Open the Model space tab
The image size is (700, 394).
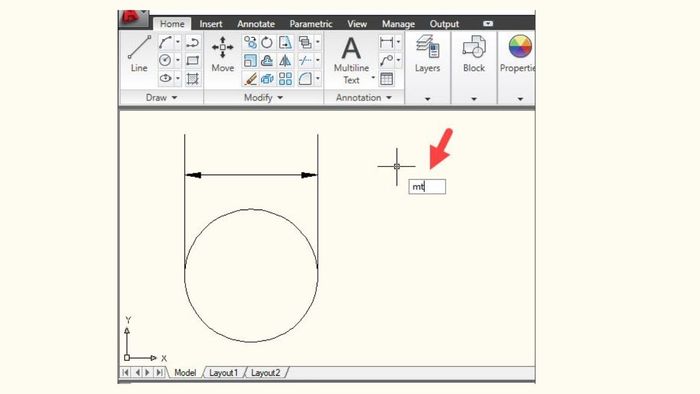point(185,373)
